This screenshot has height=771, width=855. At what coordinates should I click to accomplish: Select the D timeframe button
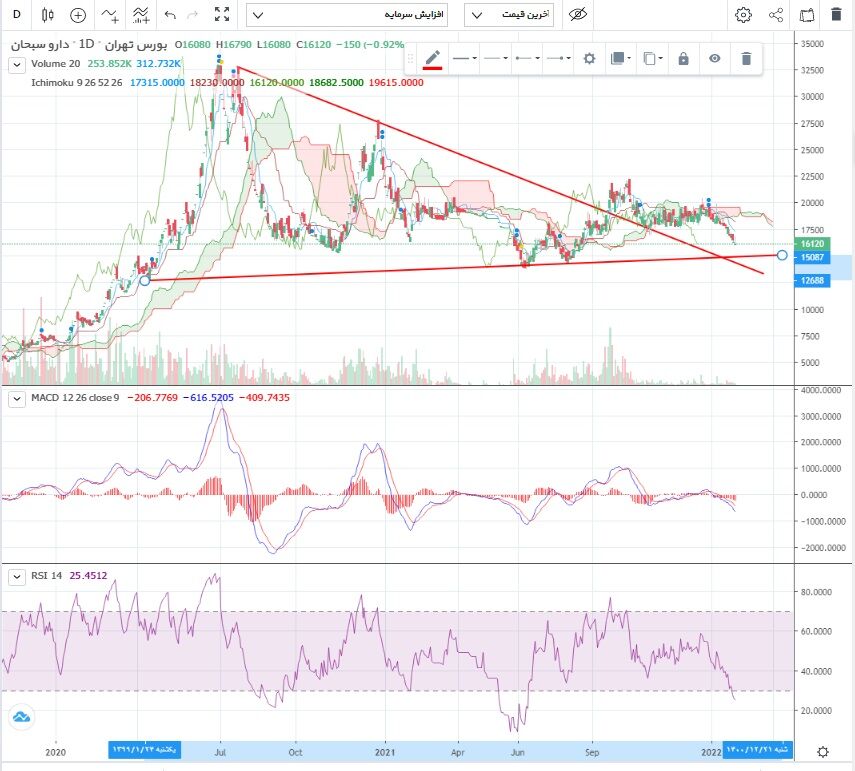(x=17, y=15)
